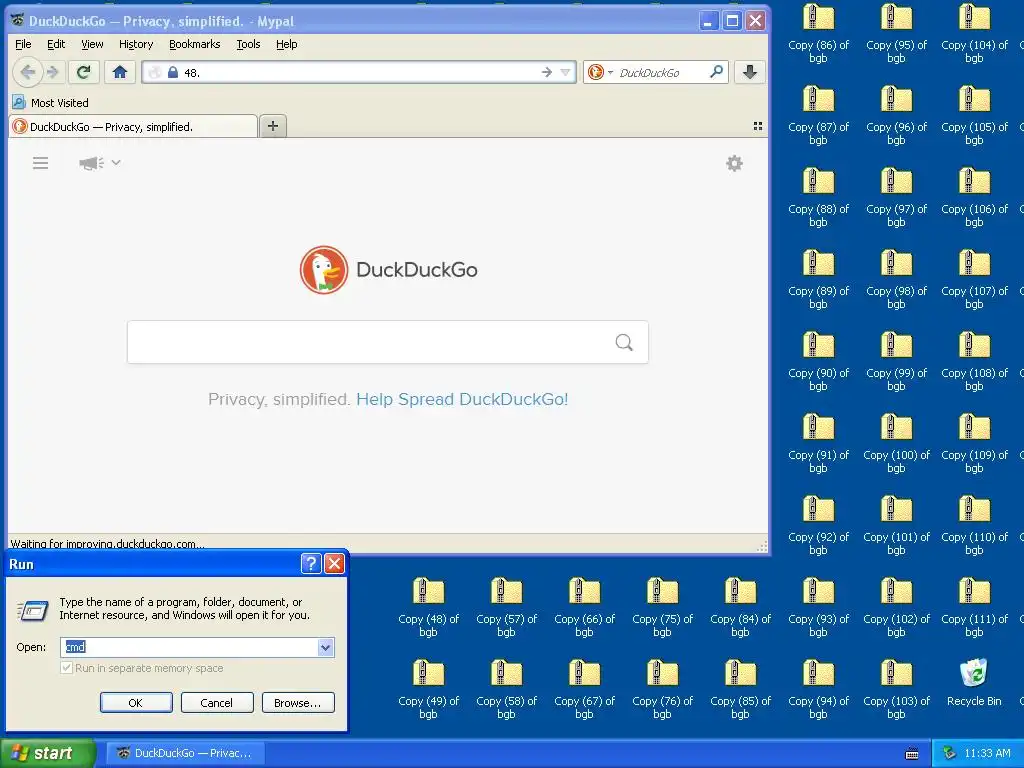Select the Recycle Bin desktop icon
This screenshot has width=1024, height=768.
point(974,683)
